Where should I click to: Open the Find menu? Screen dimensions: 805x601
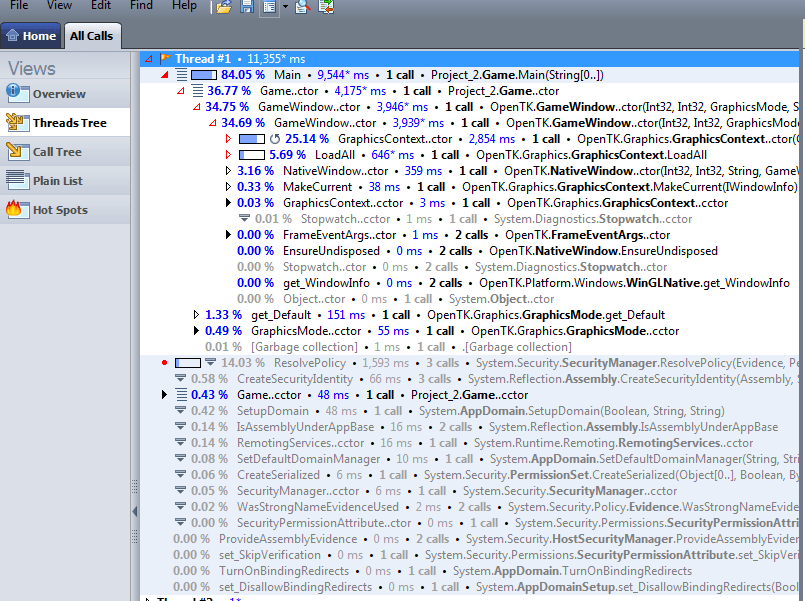[x=141, y=5]
